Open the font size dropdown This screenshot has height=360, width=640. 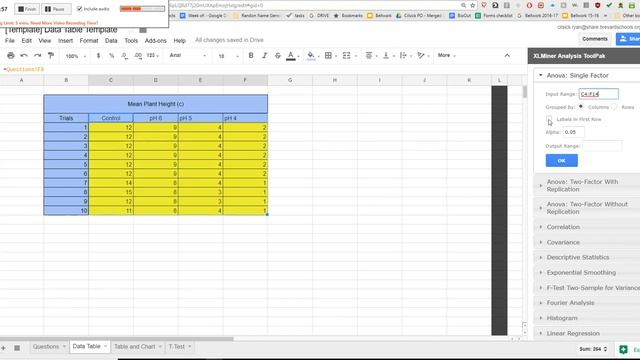[x=228, y=56]
